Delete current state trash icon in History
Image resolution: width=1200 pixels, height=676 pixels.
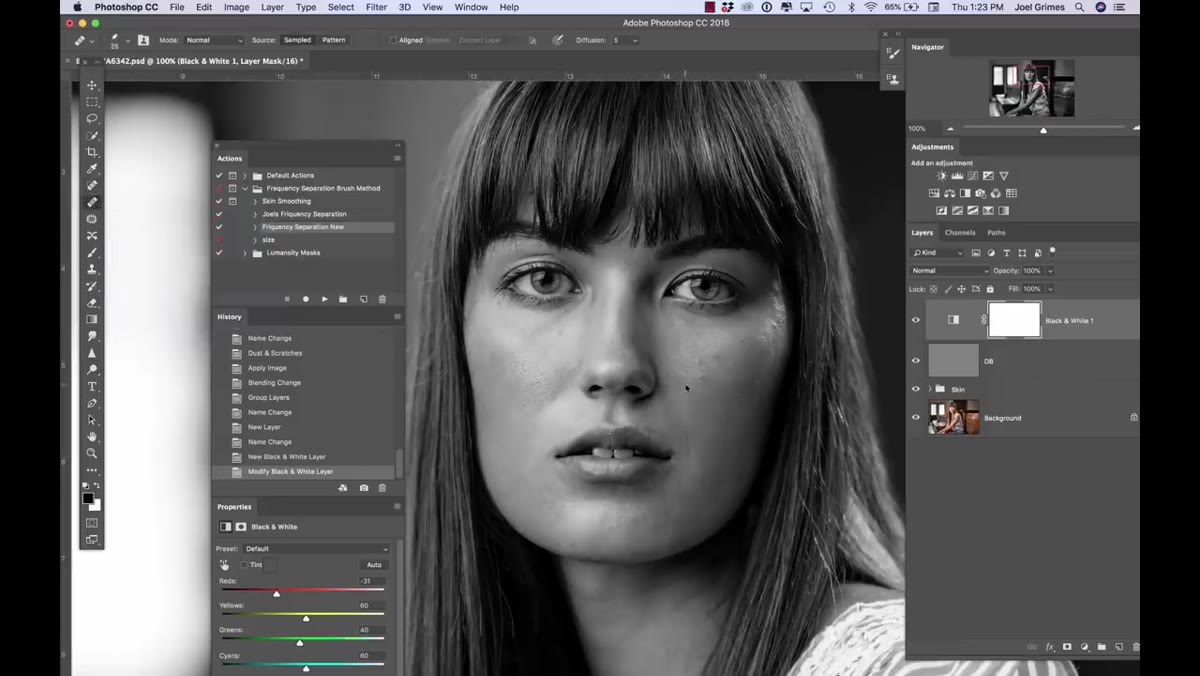tap(382, 488)
